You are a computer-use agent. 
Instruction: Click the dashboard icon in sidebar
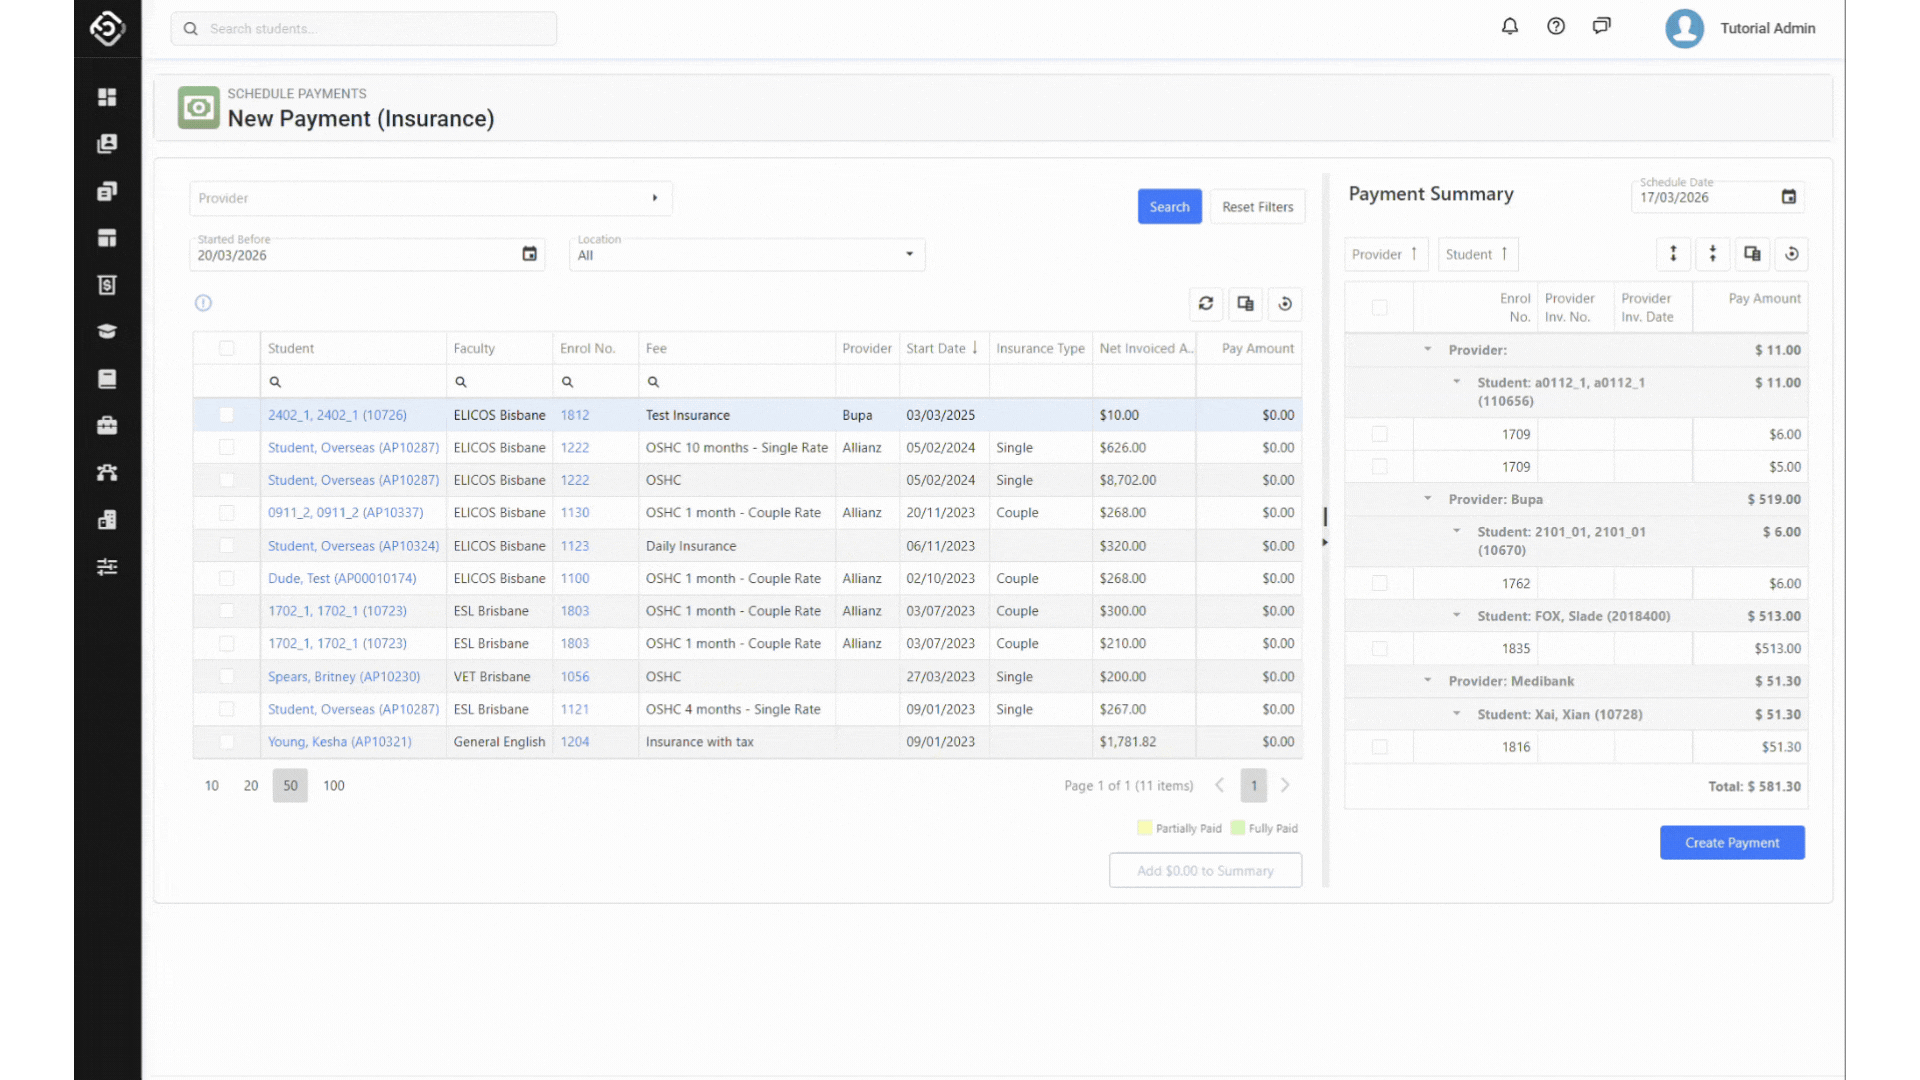tap(107, 97)
